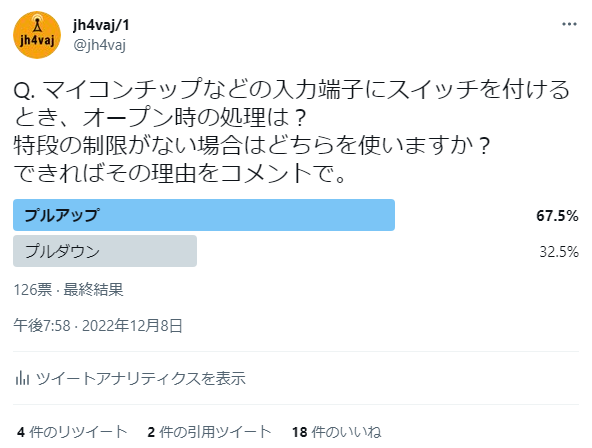Open the 2022年12月8日 date link

[133, 325]
